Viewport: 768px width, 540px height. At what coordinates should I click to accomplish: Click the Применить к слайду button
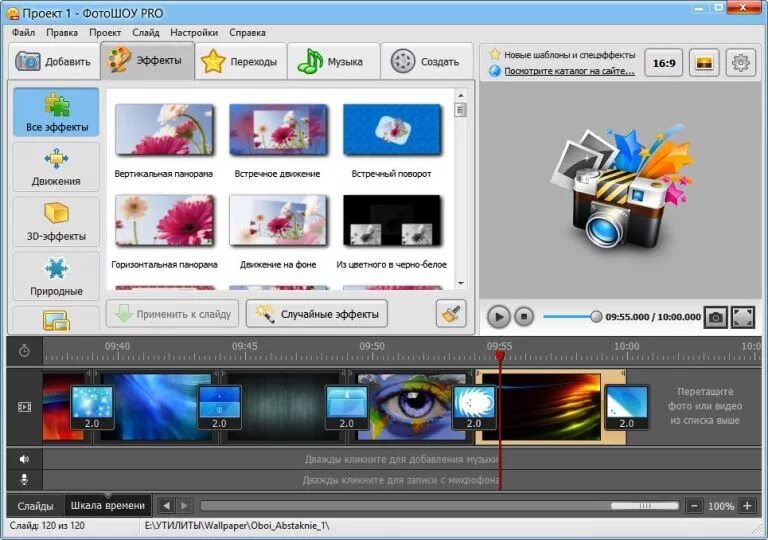pyautogui.click(x=172, y=314)
